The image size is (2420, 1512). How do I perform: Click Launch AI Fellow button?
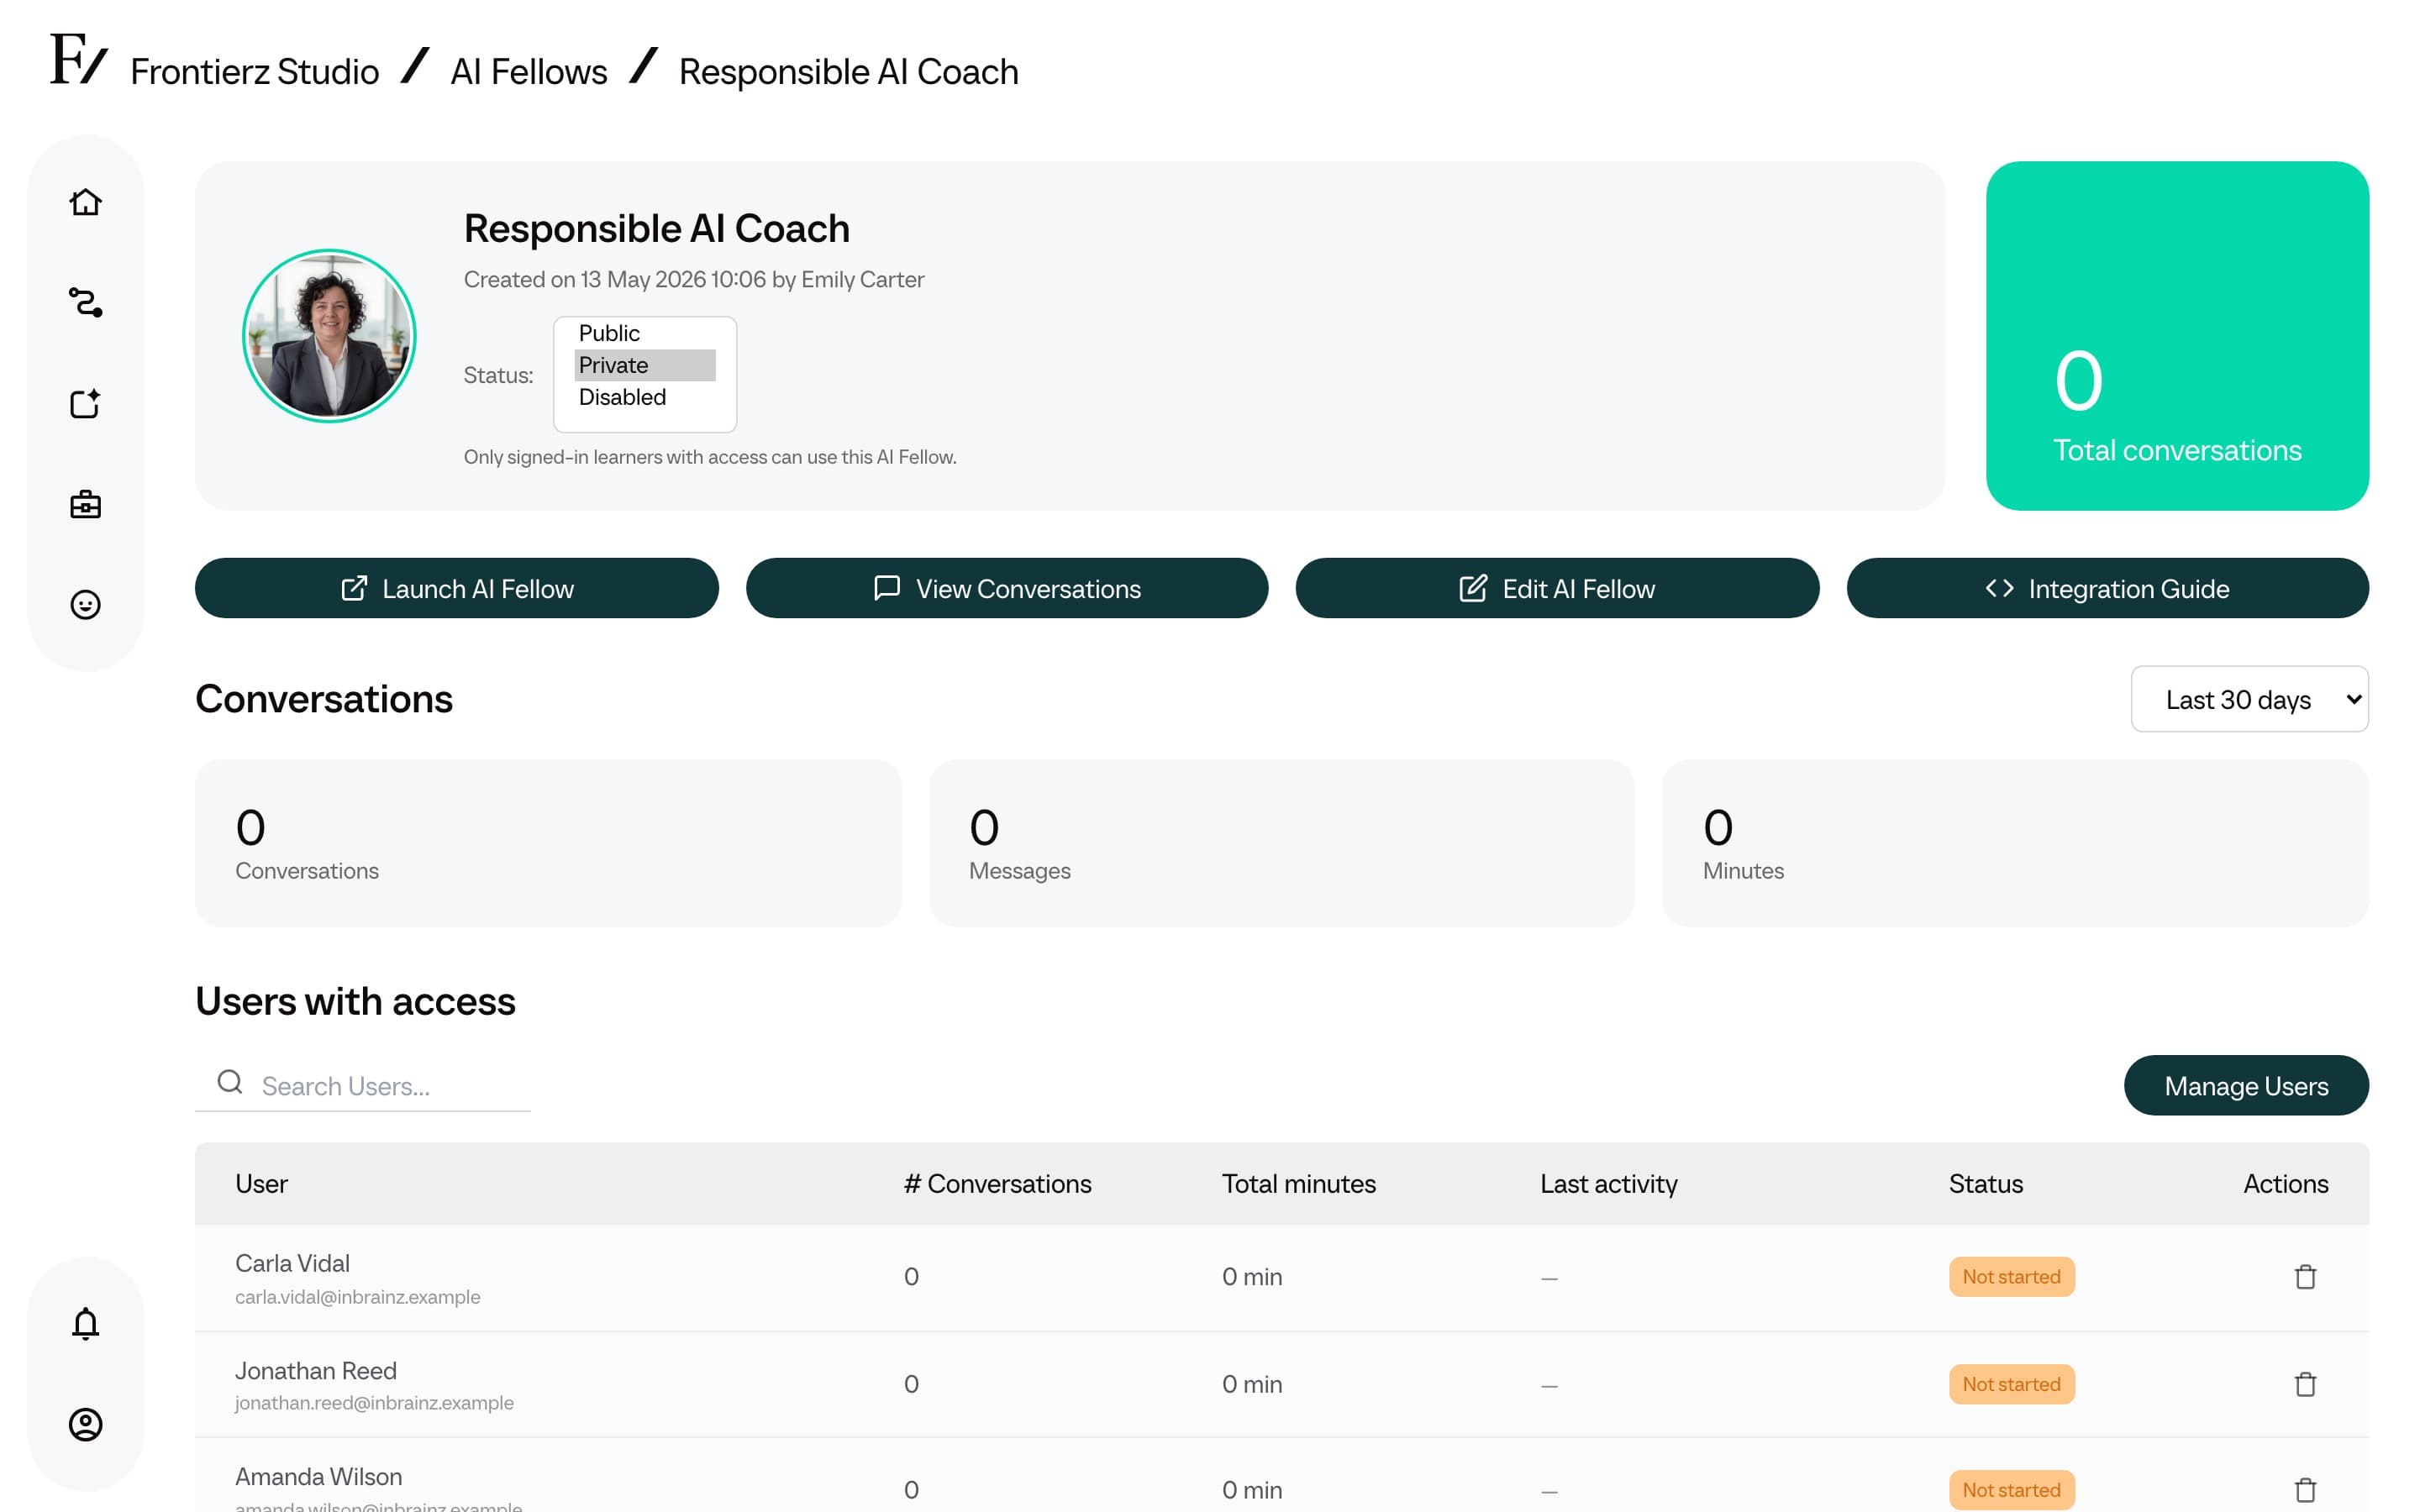pos(457,588)
